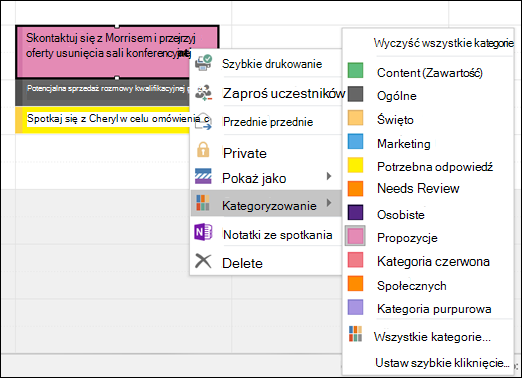The width and height of the screenshot is (522, 378).
Task: Select Przednie przednie menu entry
Action: pos(266,122)
